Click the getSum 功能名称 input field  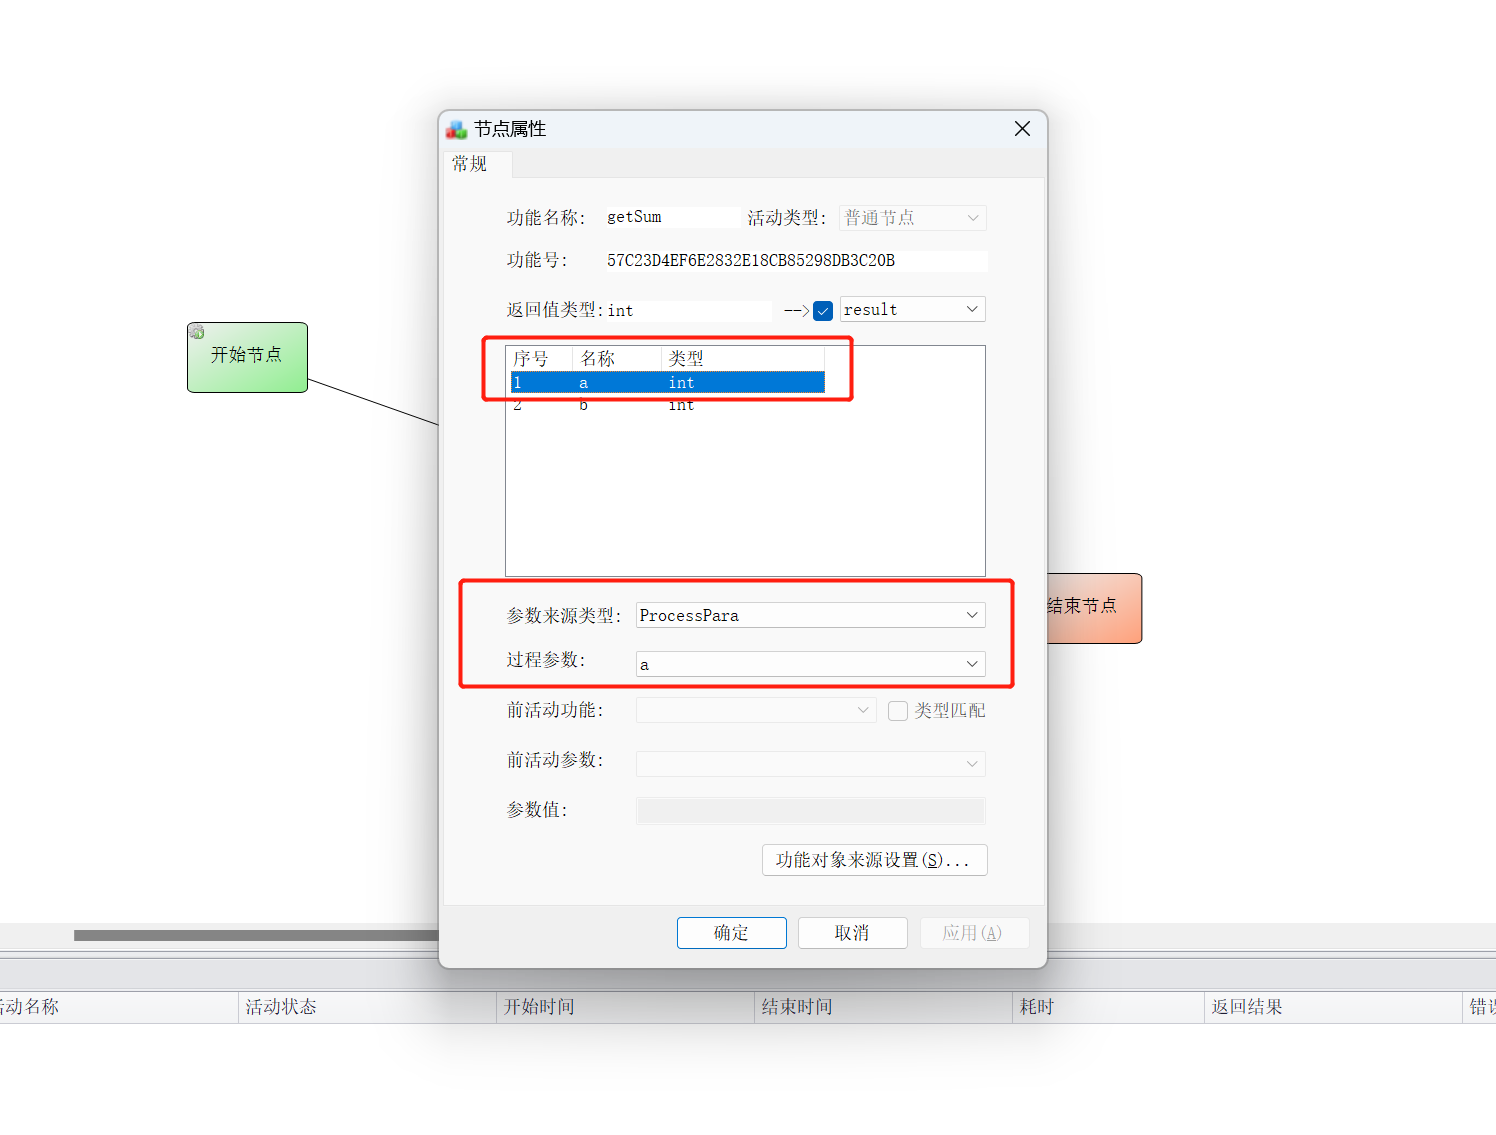click(670, 216)
